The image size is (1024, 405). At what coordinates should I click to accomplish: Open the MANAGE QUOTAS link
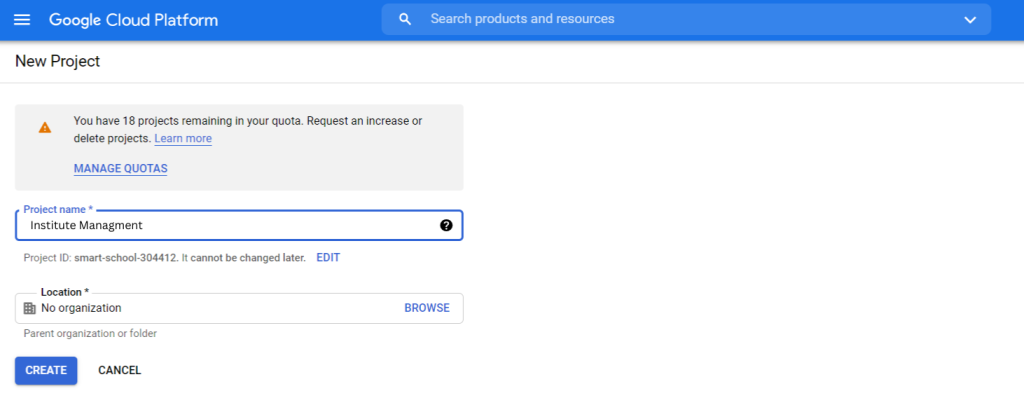point(120,168)
